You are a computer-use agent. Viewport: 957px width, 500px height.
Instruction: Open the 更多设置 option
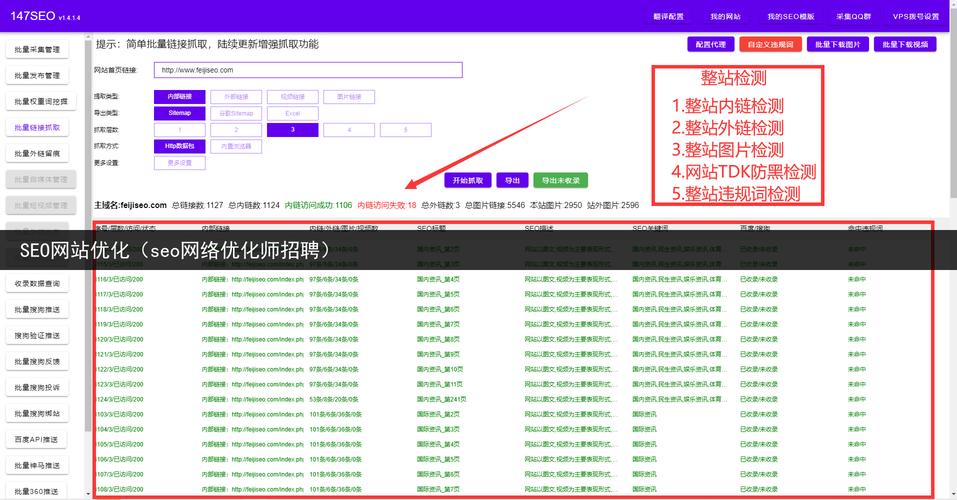tap(179, 163)
